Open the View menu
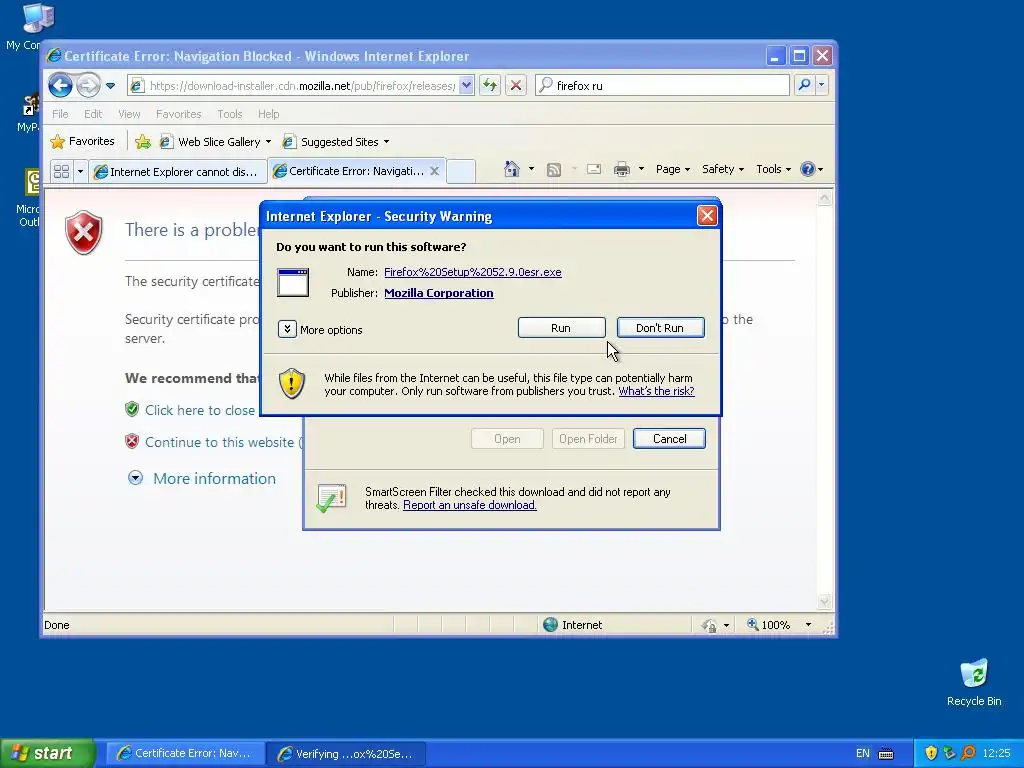 point(129,114)
